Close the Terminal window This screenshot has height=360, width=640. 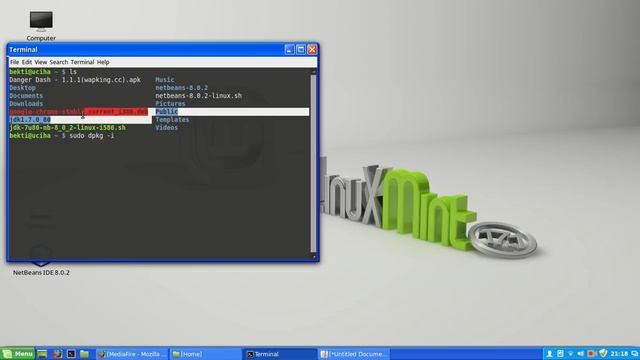pyautogui.click(x=312, y=49)
